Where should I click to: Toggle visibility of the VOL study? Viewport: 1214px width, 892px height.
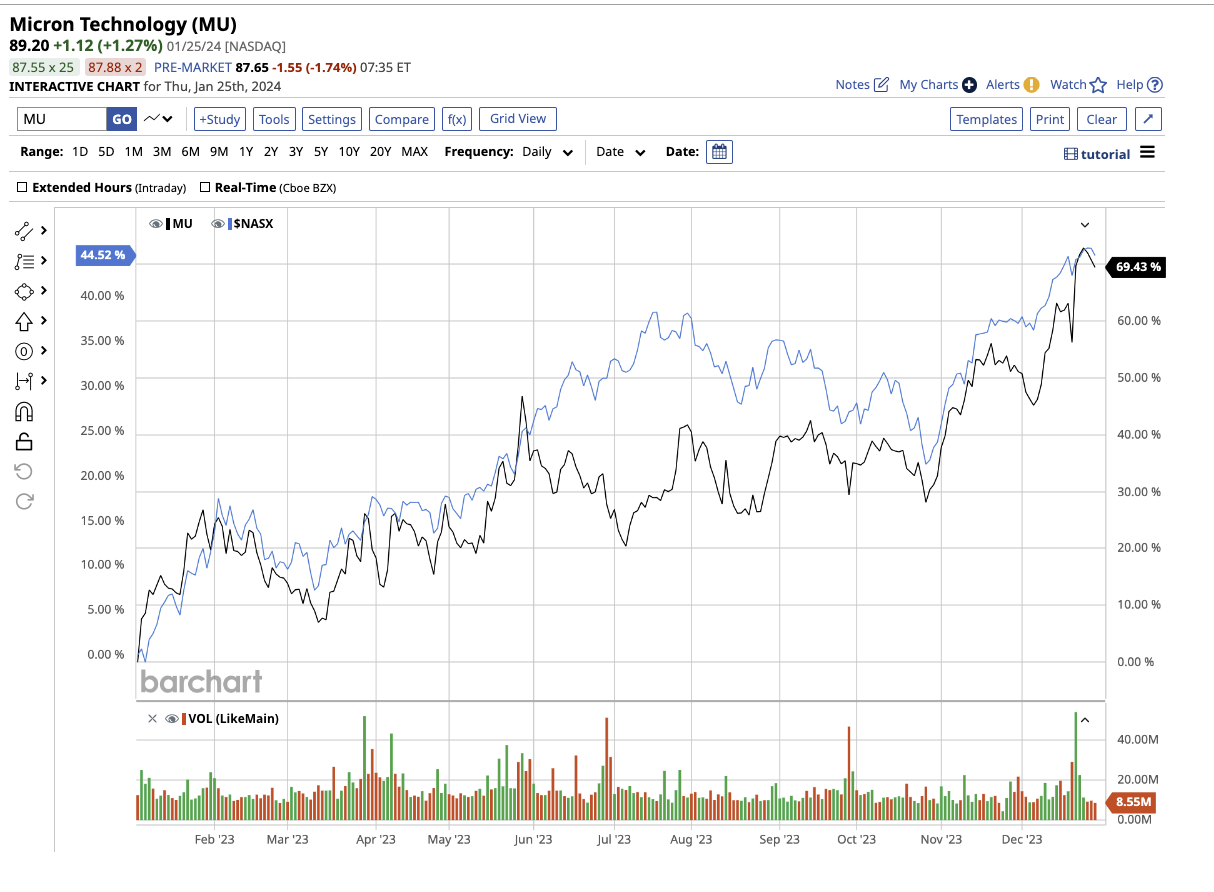[171, 718]
